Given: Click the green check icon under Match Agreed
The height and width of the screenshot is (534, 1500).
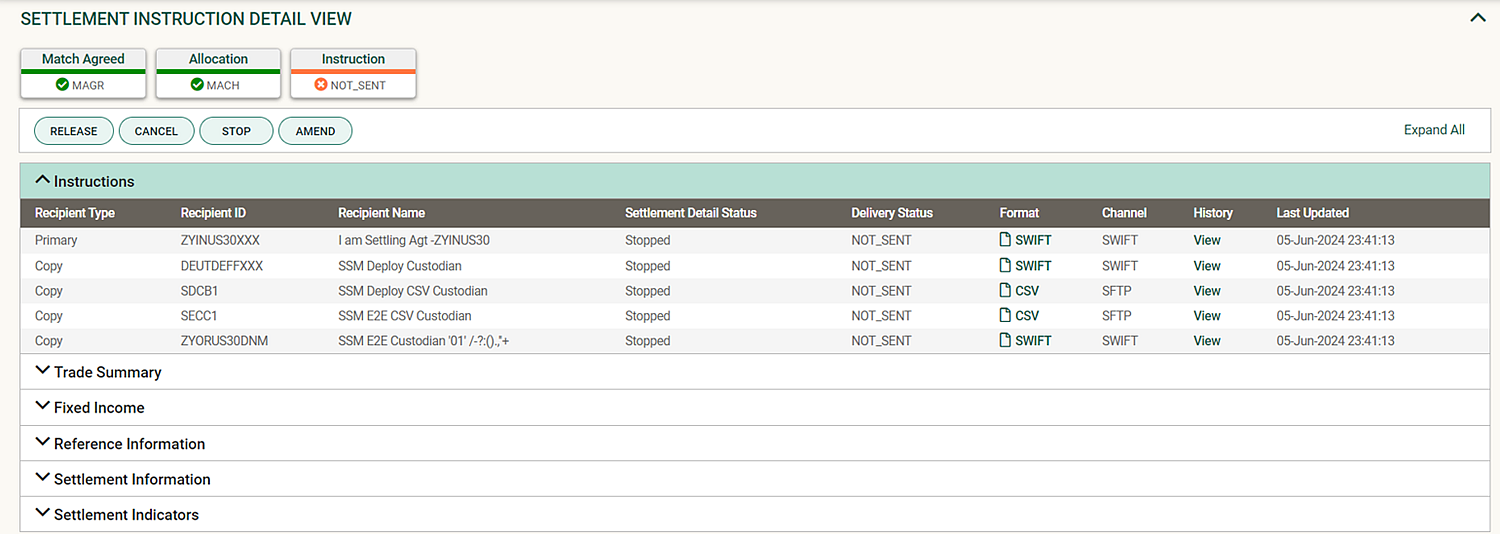Looking at the screenshot, I should (x=62, y=86).
